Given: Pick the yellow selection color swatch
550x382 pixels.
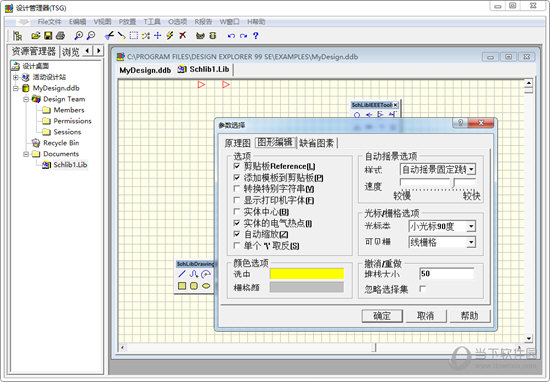Looking at the screenshot, I should tap(307, 274).
